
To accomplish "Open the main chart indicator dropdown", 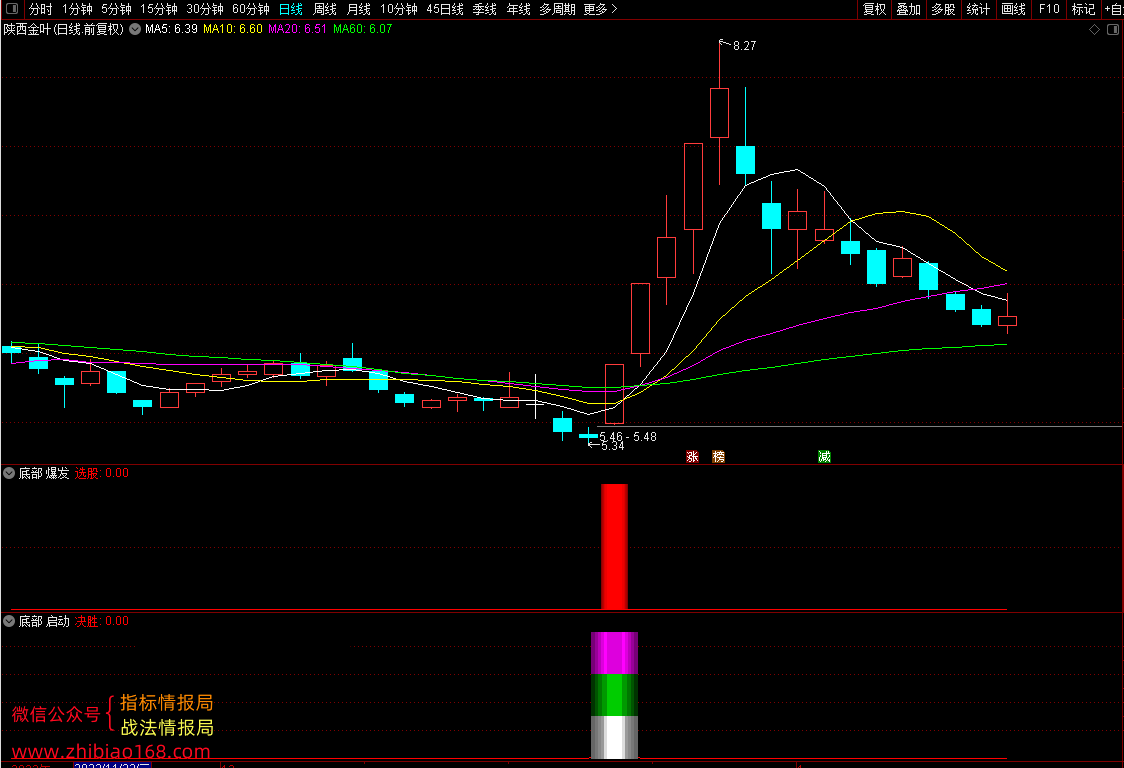I will click(135, 29).
